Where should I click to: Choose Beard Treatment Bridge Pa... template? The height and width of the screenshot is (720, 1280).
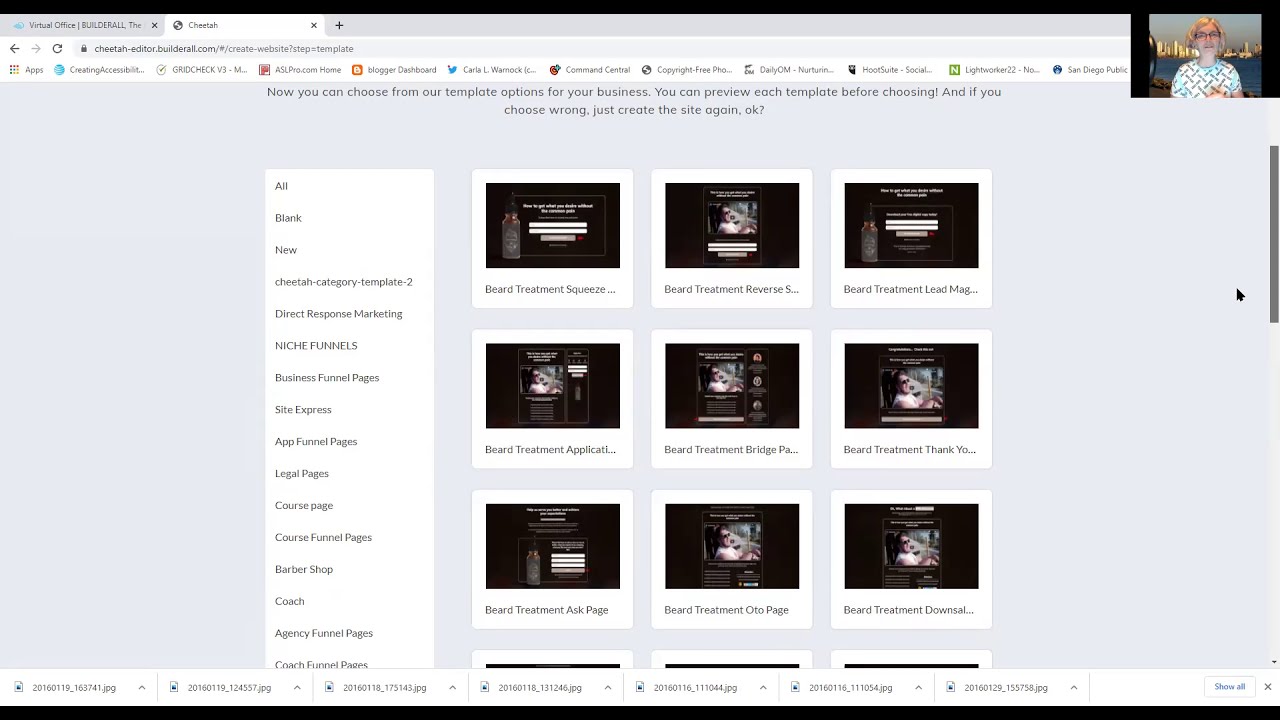732,399
